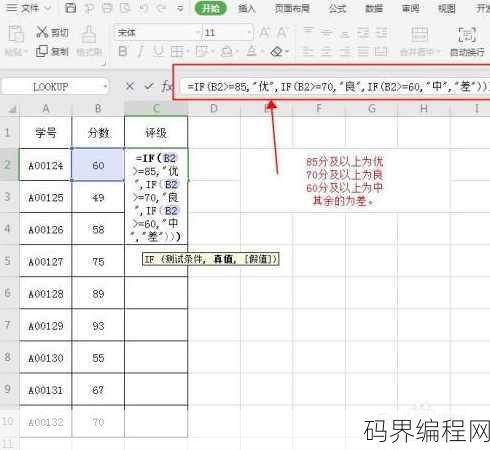
Task: Click the Cut scissors icon
Action: (x=42, y=32)
